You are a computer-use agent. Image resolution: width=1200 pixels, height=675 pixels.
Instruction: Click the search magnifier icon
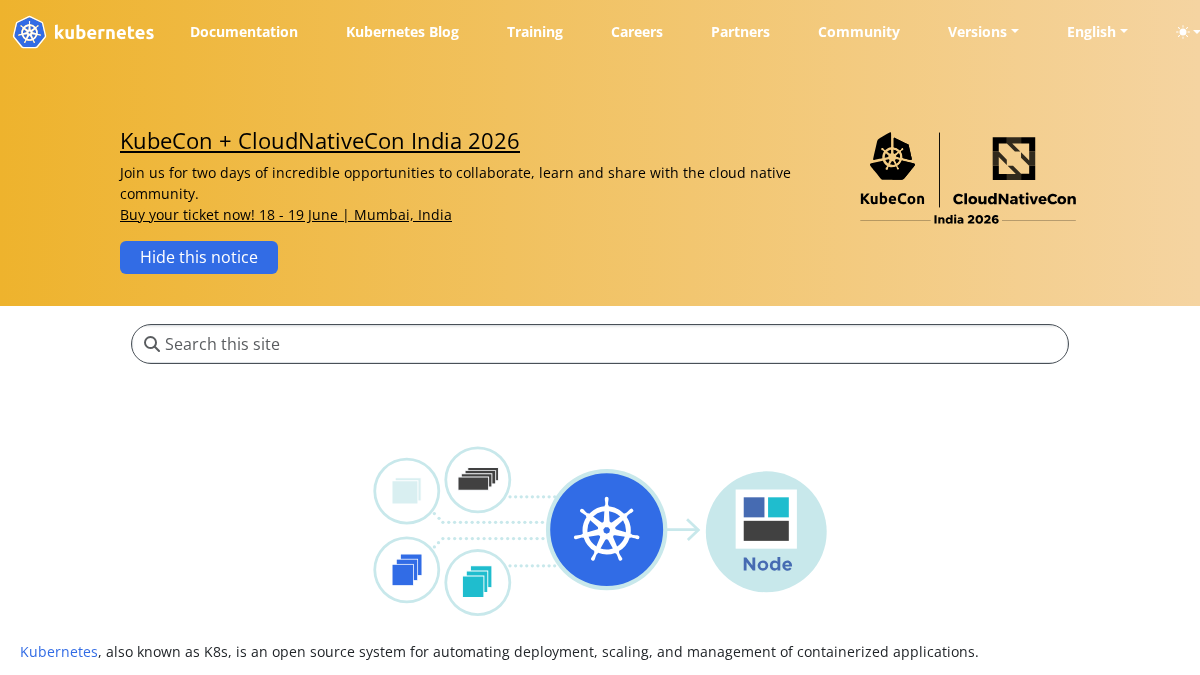pyautogui.click(x=152, y=344)
